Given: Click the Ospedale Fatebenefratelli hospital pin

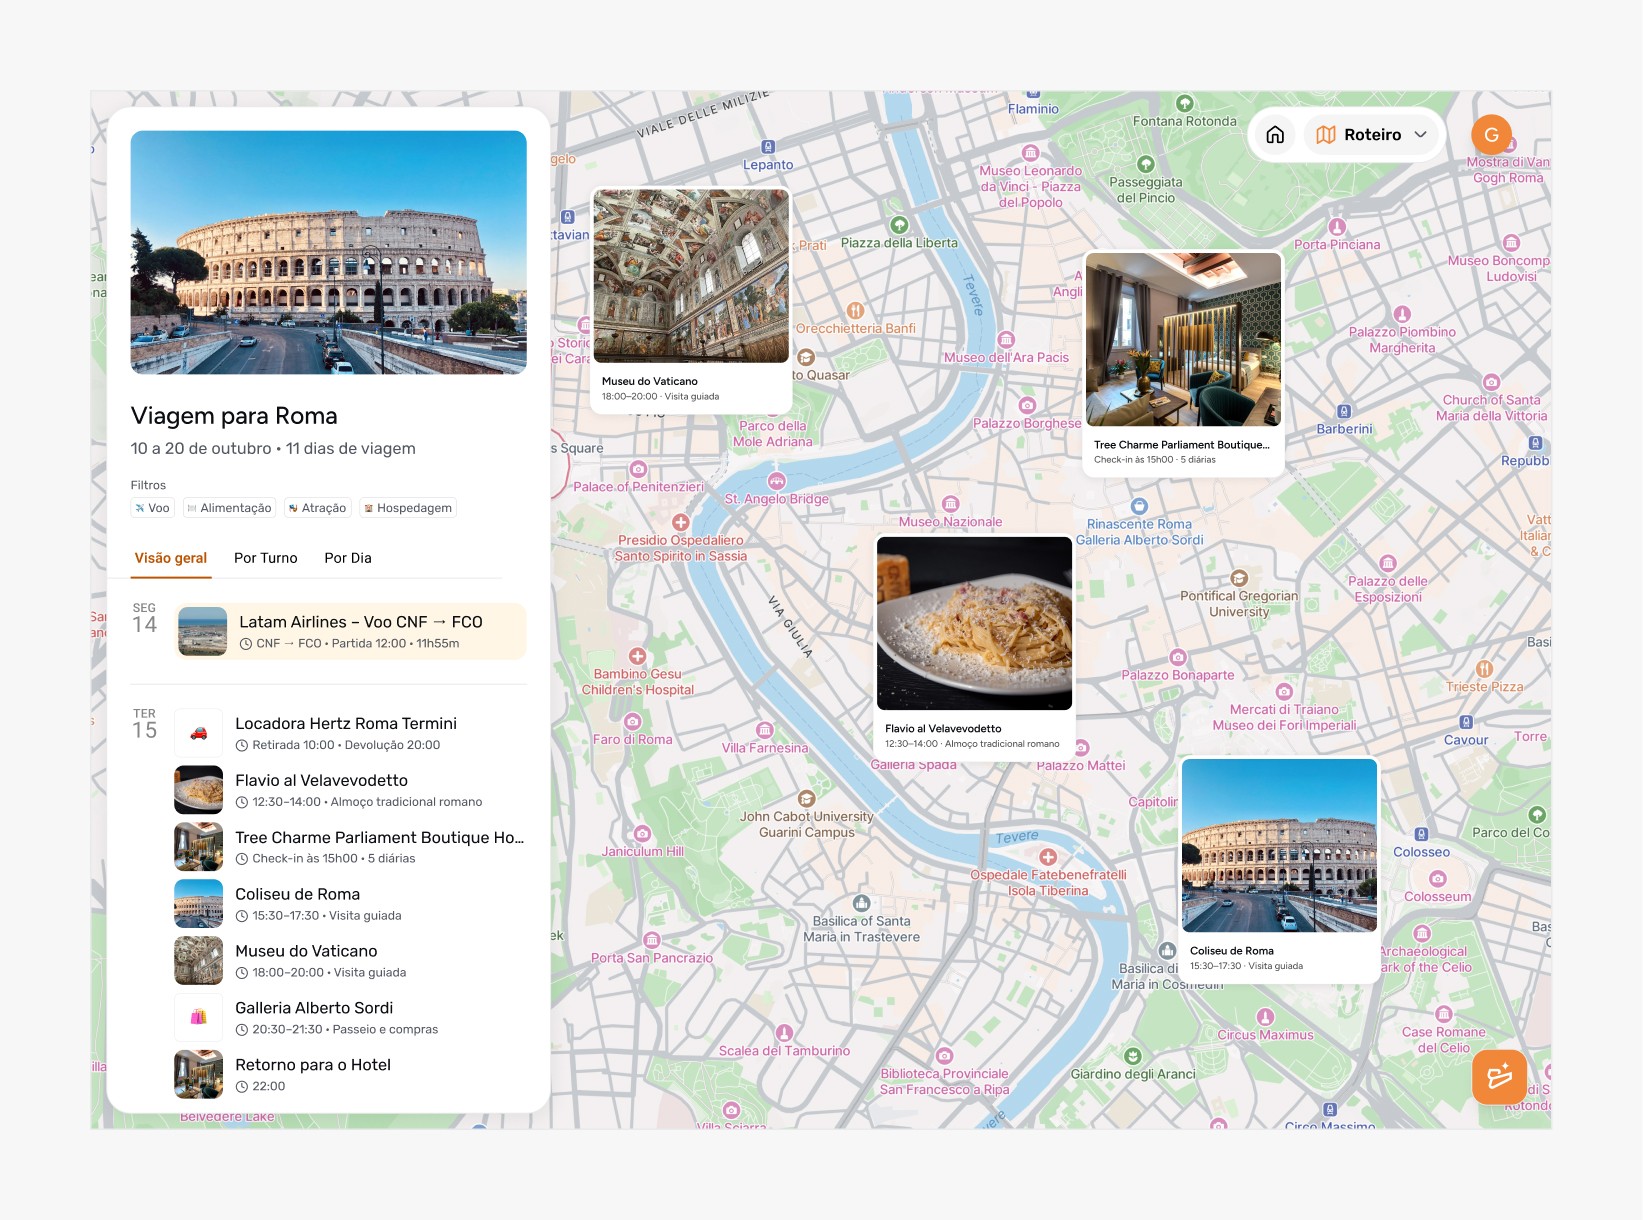Looking at the screenshot, I should pyautogui.click(x=1048, y=857).
